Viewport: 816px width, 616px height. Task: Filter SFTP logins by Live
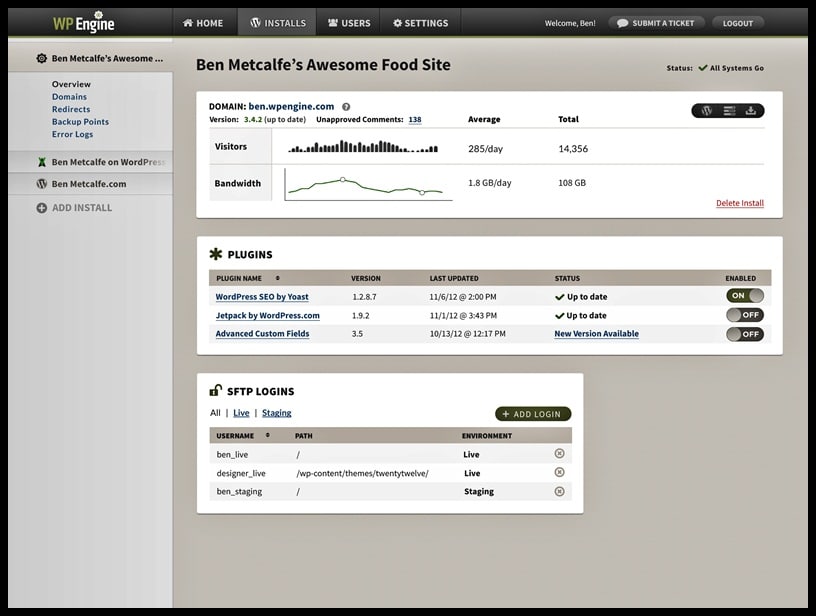point(241,413)
